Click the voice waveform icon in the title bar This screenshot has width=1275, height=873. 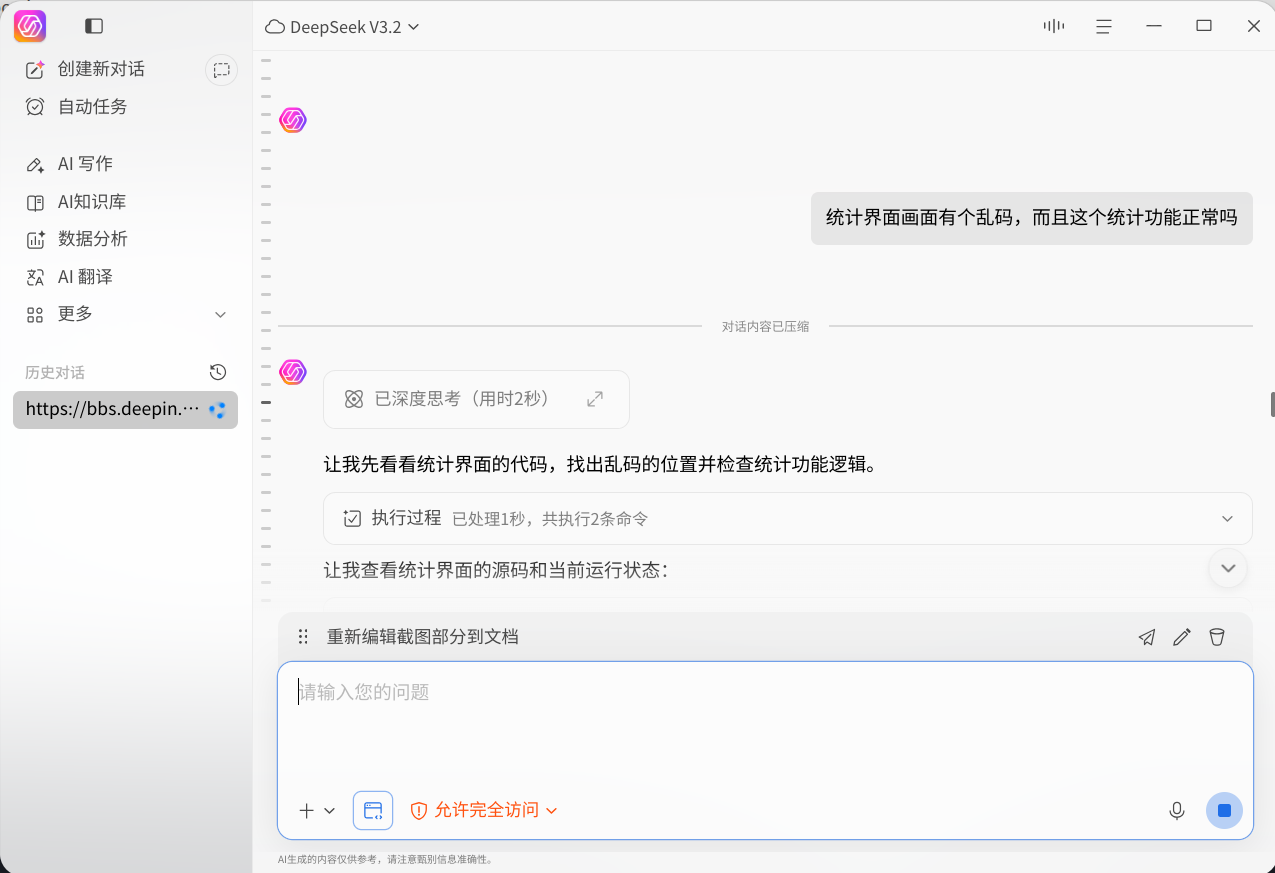[1054, 26]
